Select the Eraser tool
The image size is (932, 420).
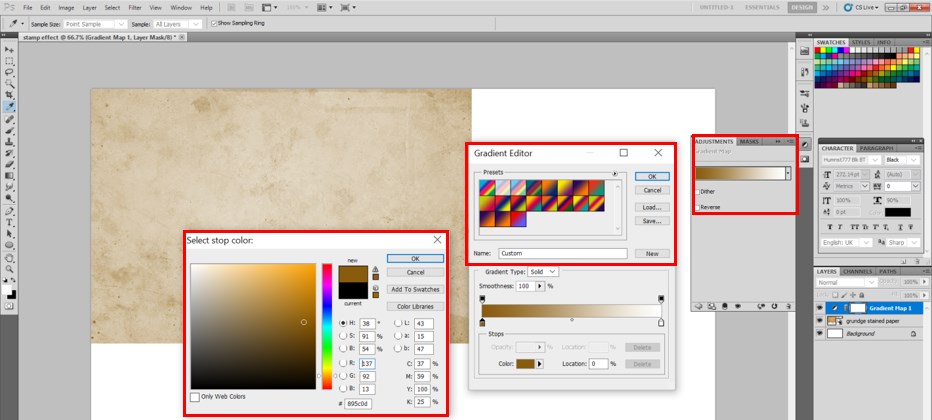[x=9, y=165]
